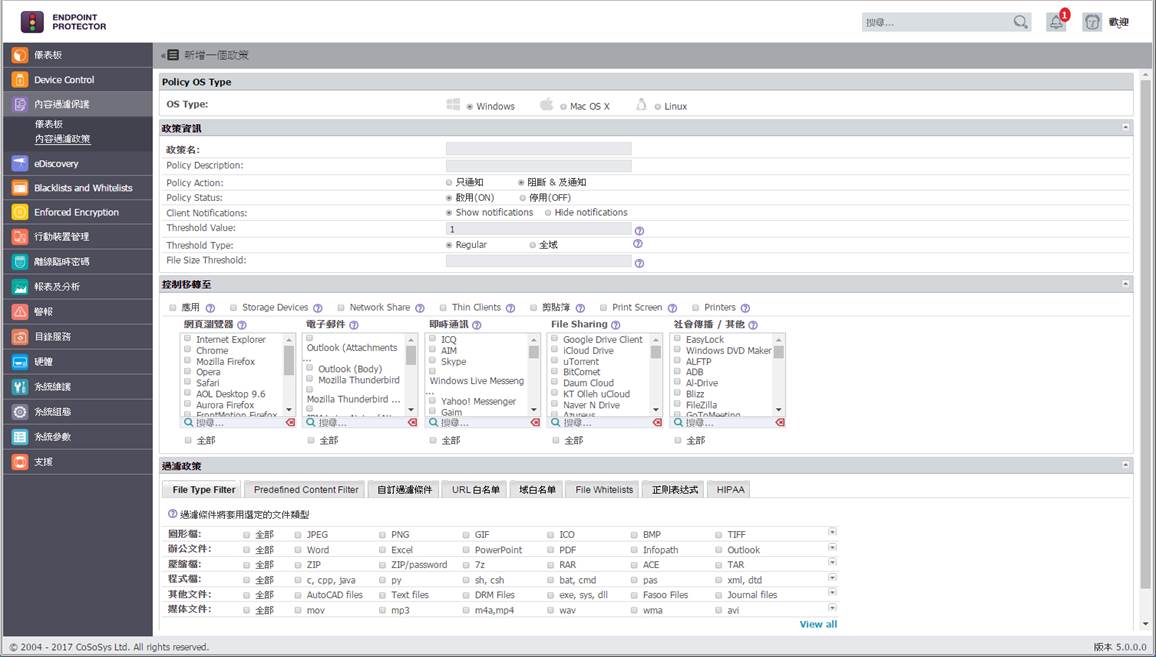Screen dimensions: 1156x657
Task: Click the 支援 support sidebar icon
Action: (x=20, y=462)
